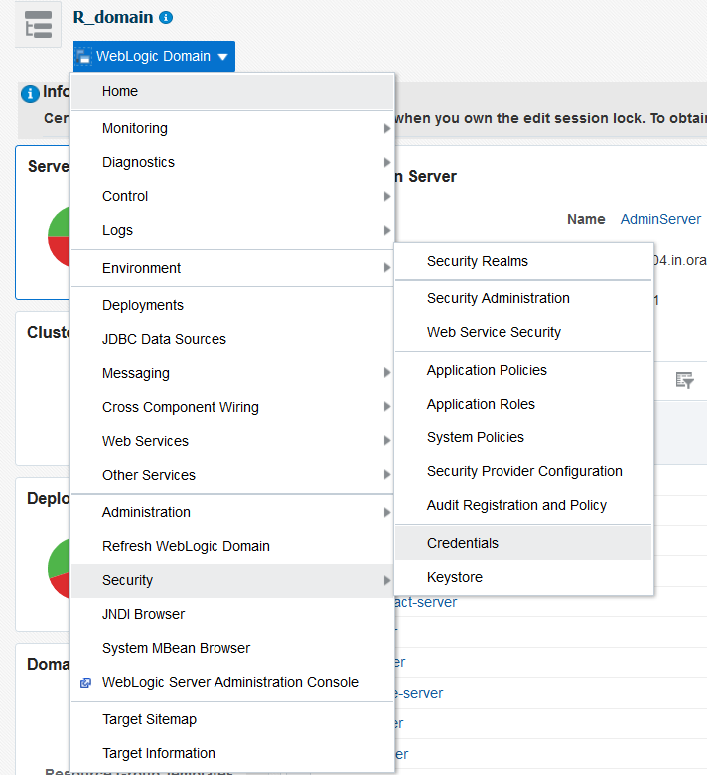Click Home in the domain menu
707x775 pixels.
tap(120, 91)
